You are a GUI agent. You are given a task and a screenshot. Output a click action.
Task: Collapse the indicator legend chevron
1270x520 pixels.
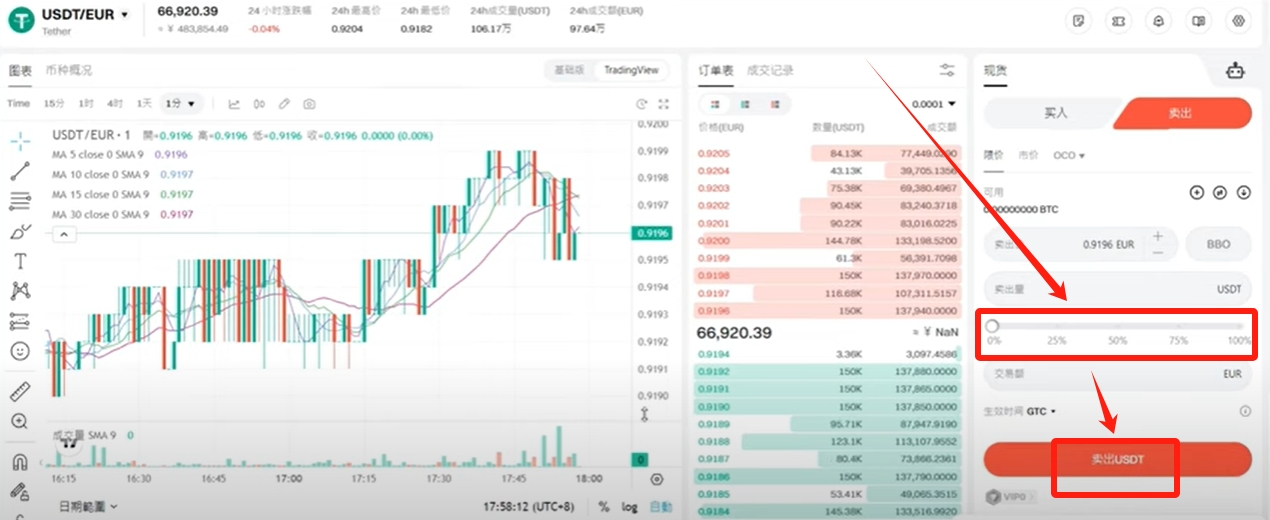coord(63,235)
